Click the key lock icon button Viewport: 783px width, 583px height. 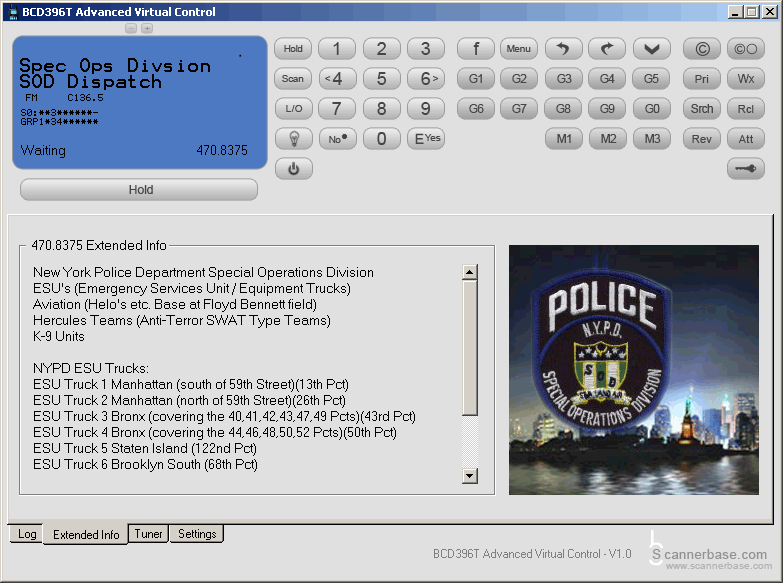point(746,169)
